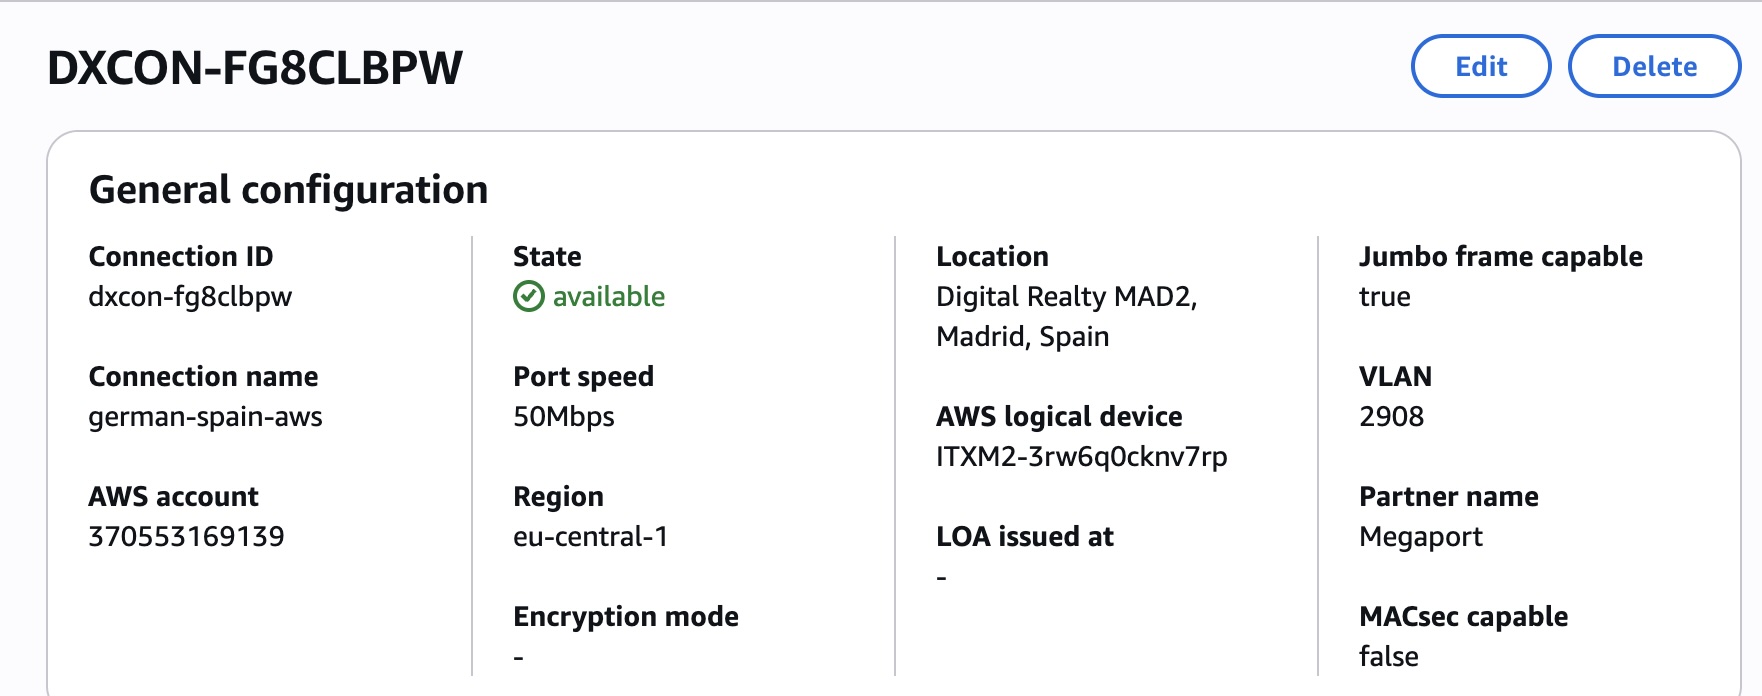
Task: Select the Jumbo frame capable true value
Action: click(1384, 296)
